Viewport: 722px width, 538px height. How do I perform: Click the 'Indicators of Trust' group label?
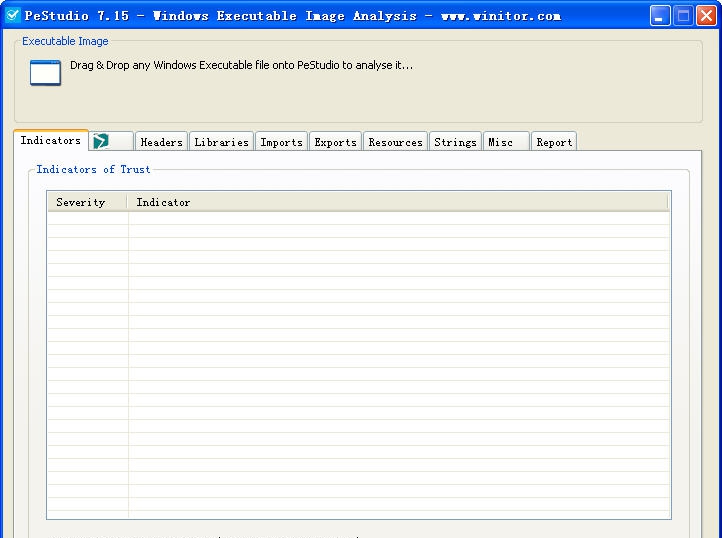(x=93, y=169)
